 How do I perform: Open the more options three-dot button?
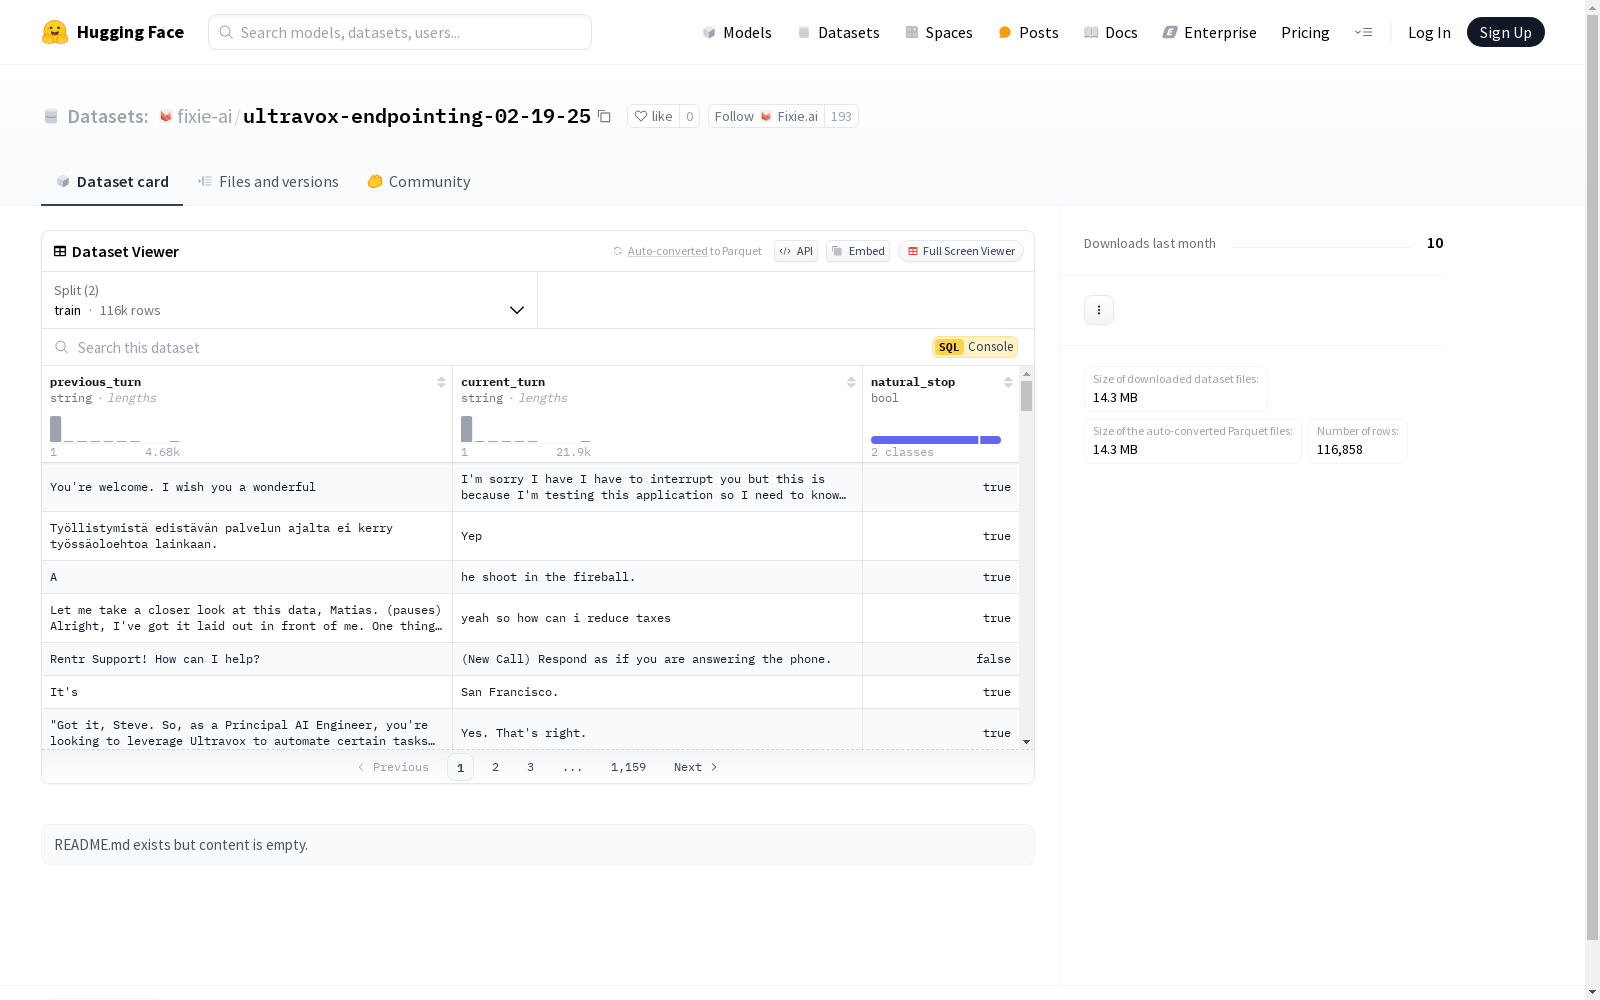click(1099, 310)
